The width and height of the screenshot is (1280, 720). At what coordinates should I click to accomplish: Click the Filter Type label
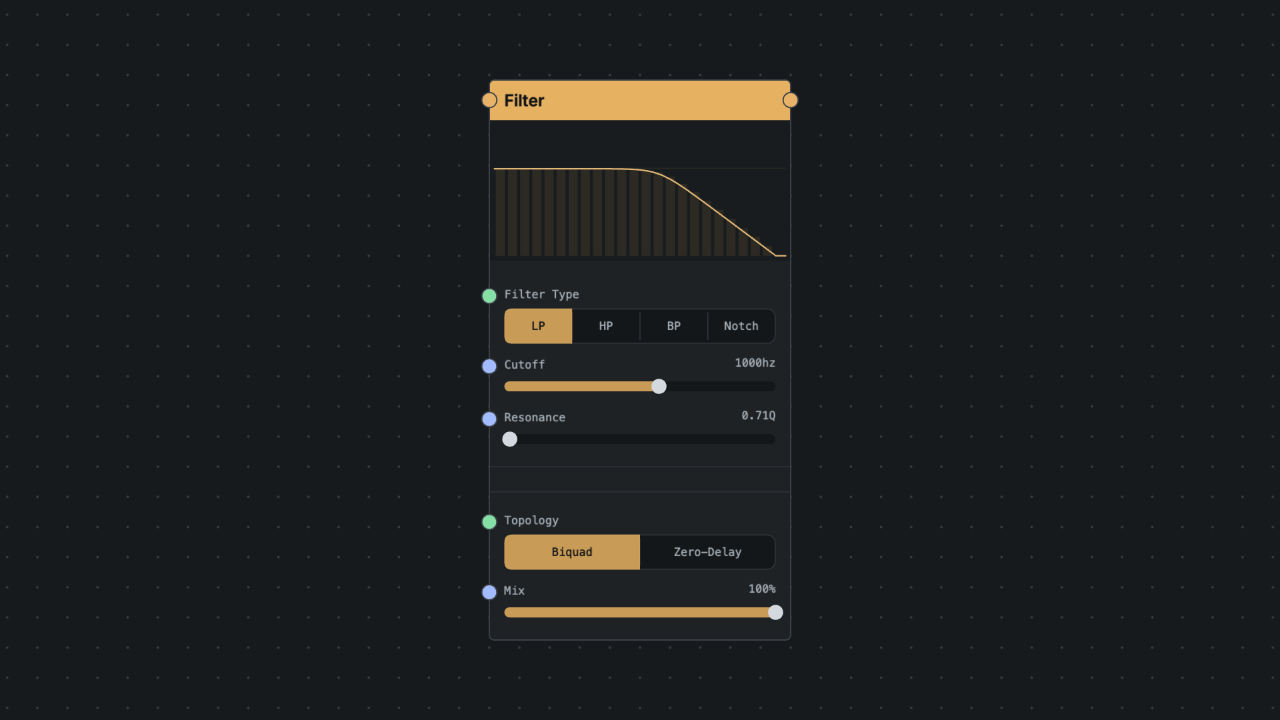pos(541,295)
